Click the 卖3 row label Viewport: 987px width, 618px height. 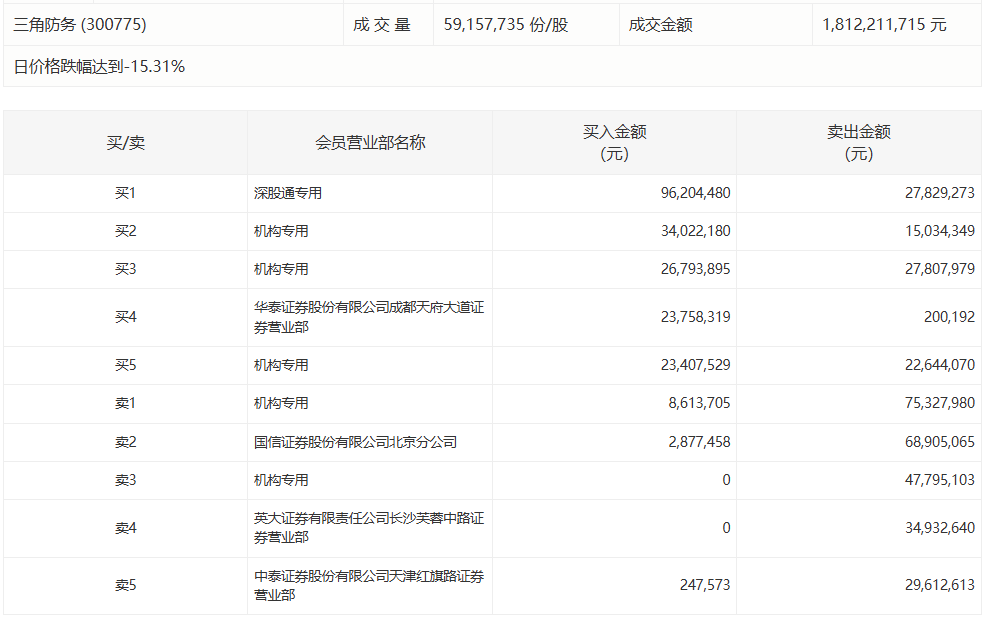pyautogui.click(x=125, y=480)
